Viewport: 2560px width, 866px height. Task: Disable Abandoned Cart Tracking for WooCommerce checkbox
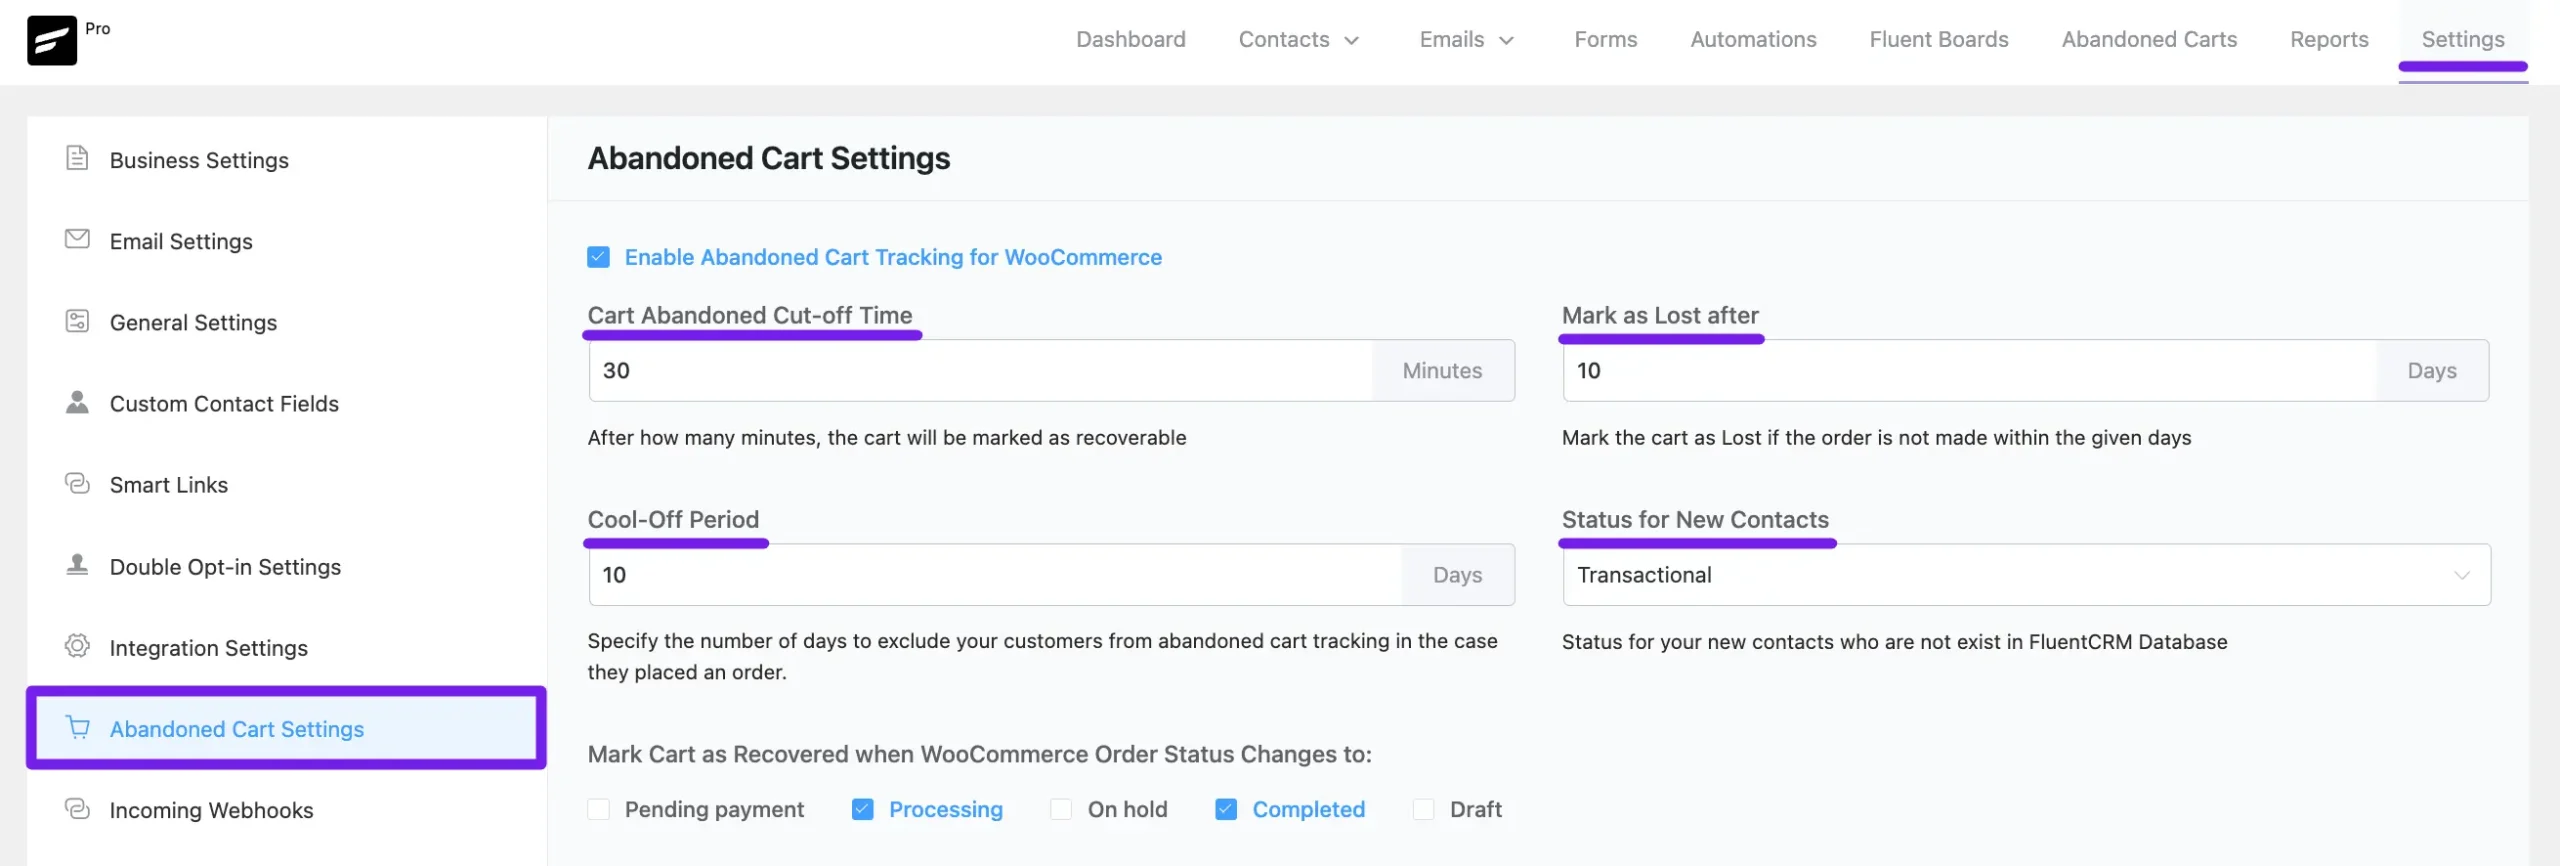point(599,258)
